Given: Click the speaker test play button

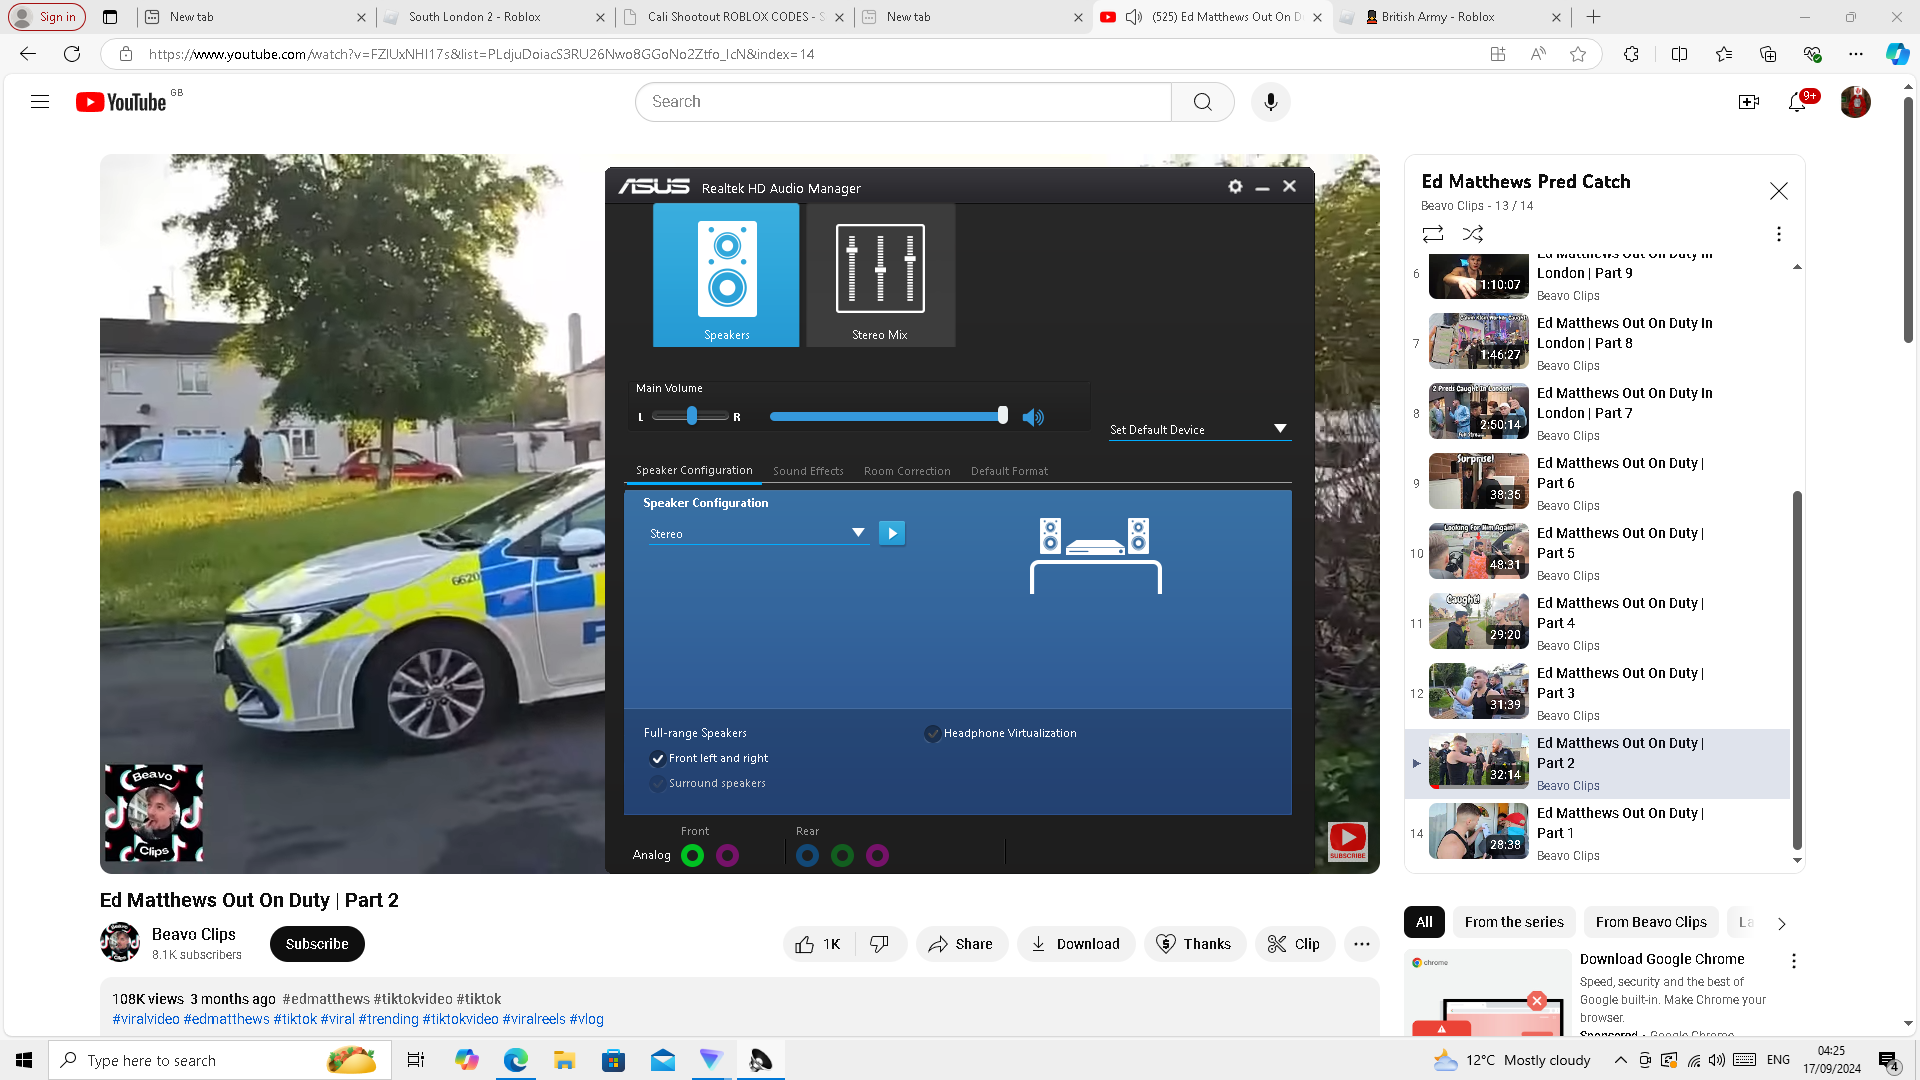Looking at the screenshot, I should click(x=892, y=533).
